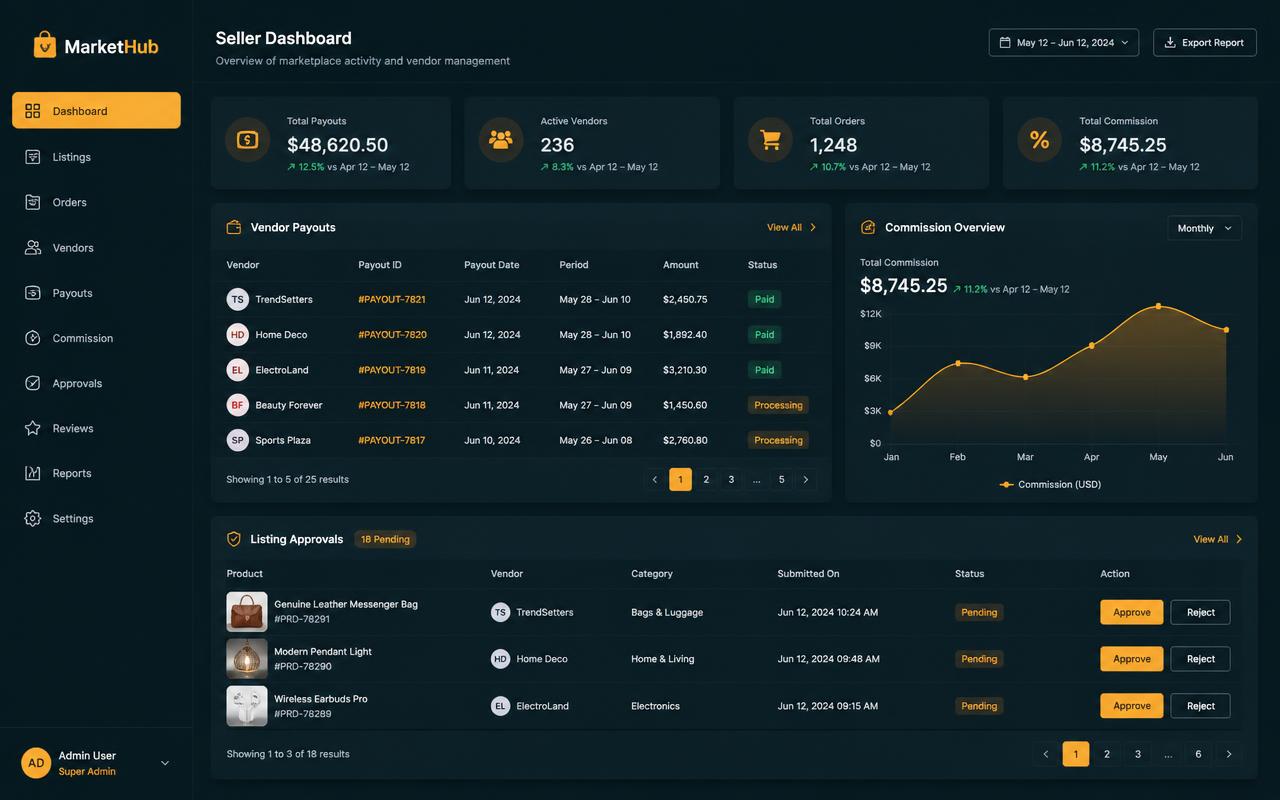
Task: Click the BF avatar for Beauty Forever
Action: click(237, 405)
